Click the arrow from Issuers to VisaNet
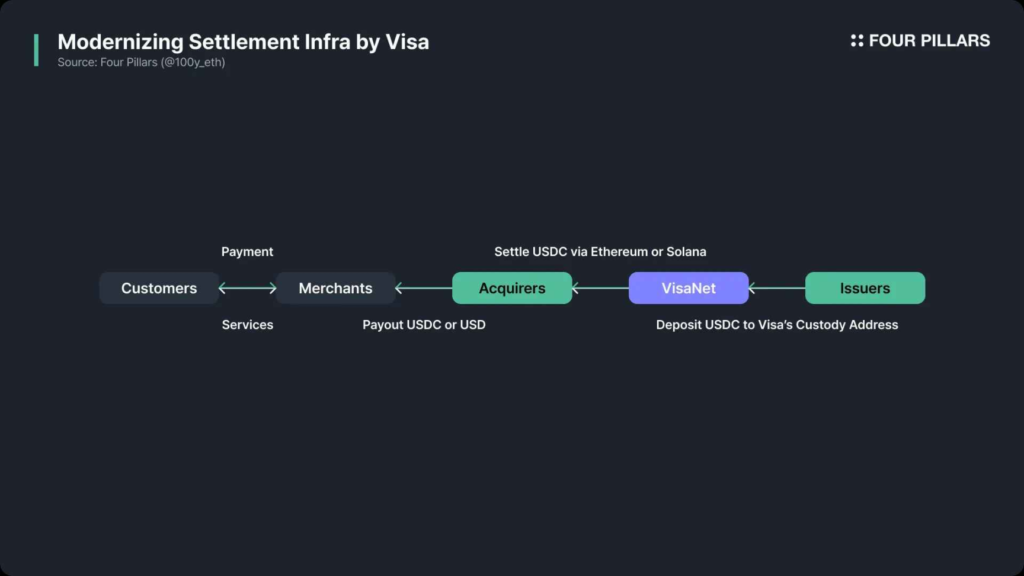1024x576 pixels. coord(777,288)
